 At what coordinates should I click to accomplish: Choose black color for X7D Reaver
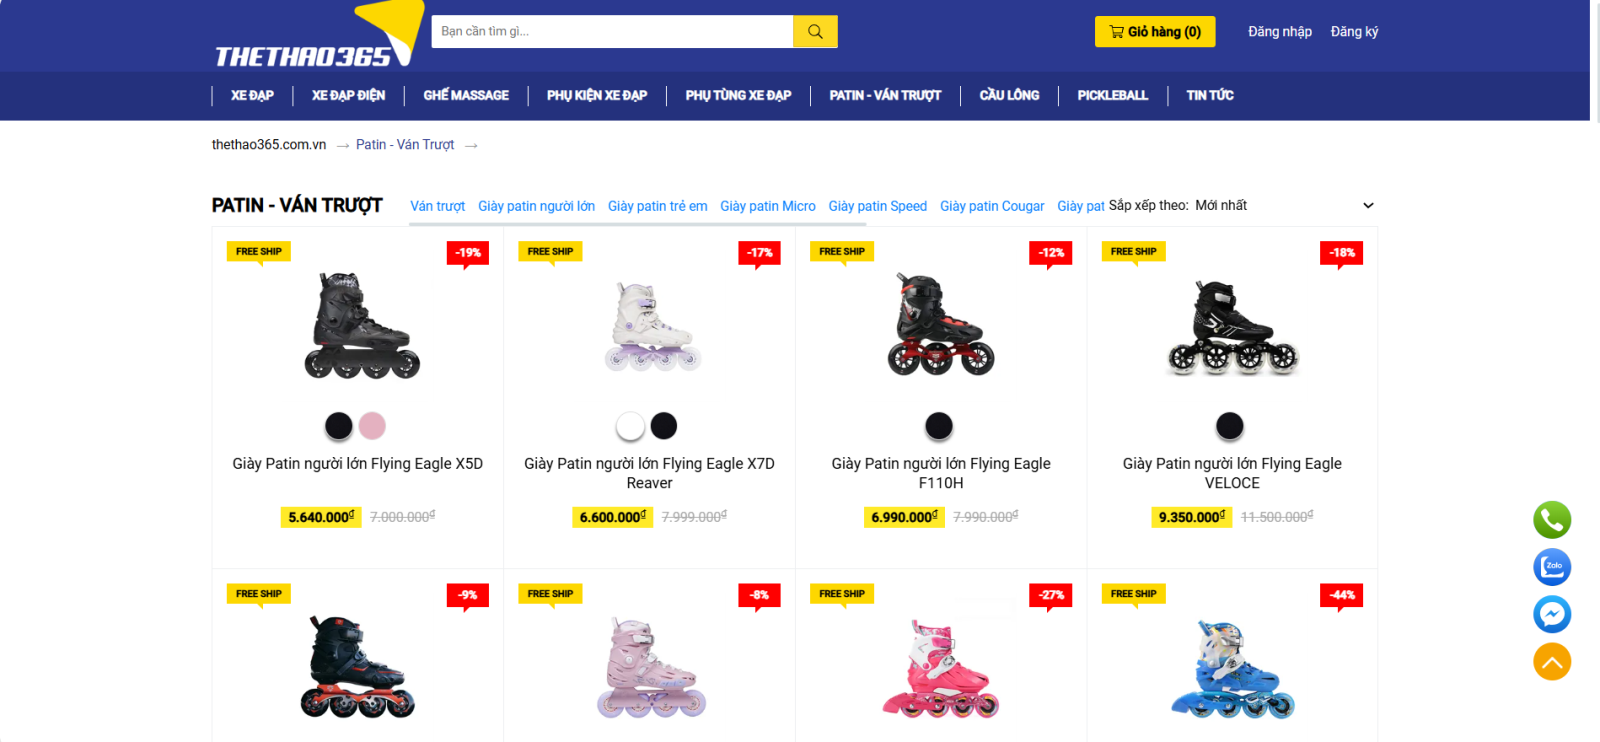tap(664, 426)
